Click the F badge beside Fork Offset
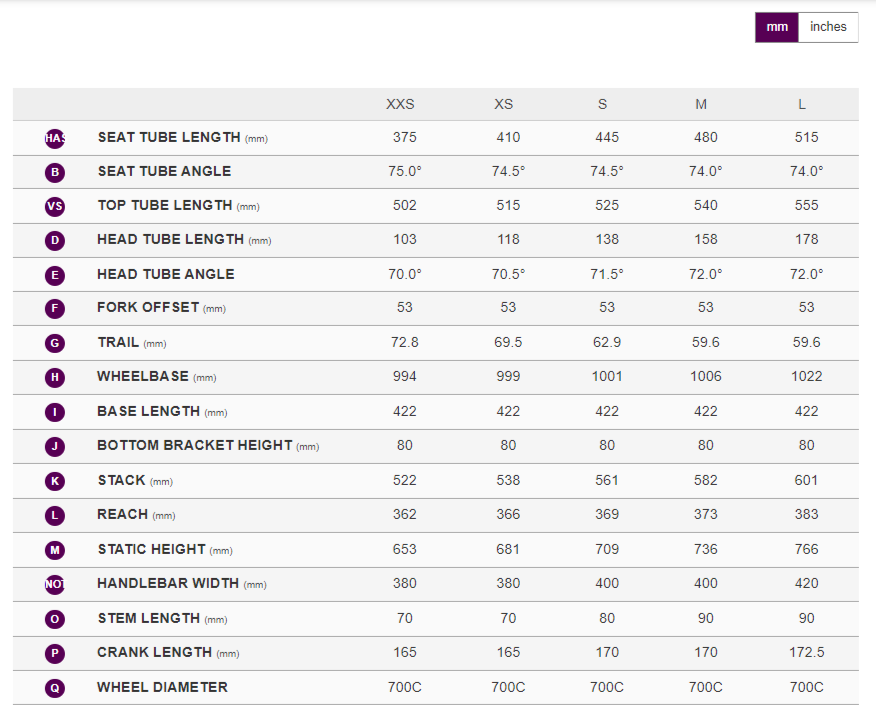This screenshot has height=715, width=876. click(x=55, y=309)
